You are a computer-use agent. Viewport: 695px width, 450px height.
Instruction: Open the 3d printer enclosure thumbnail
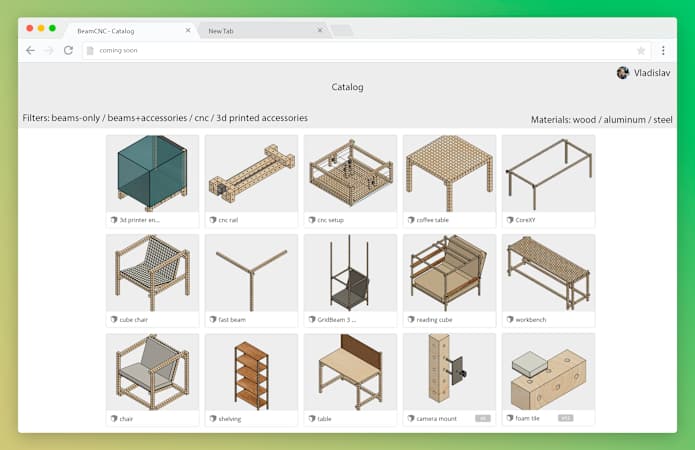click(152, 174)
